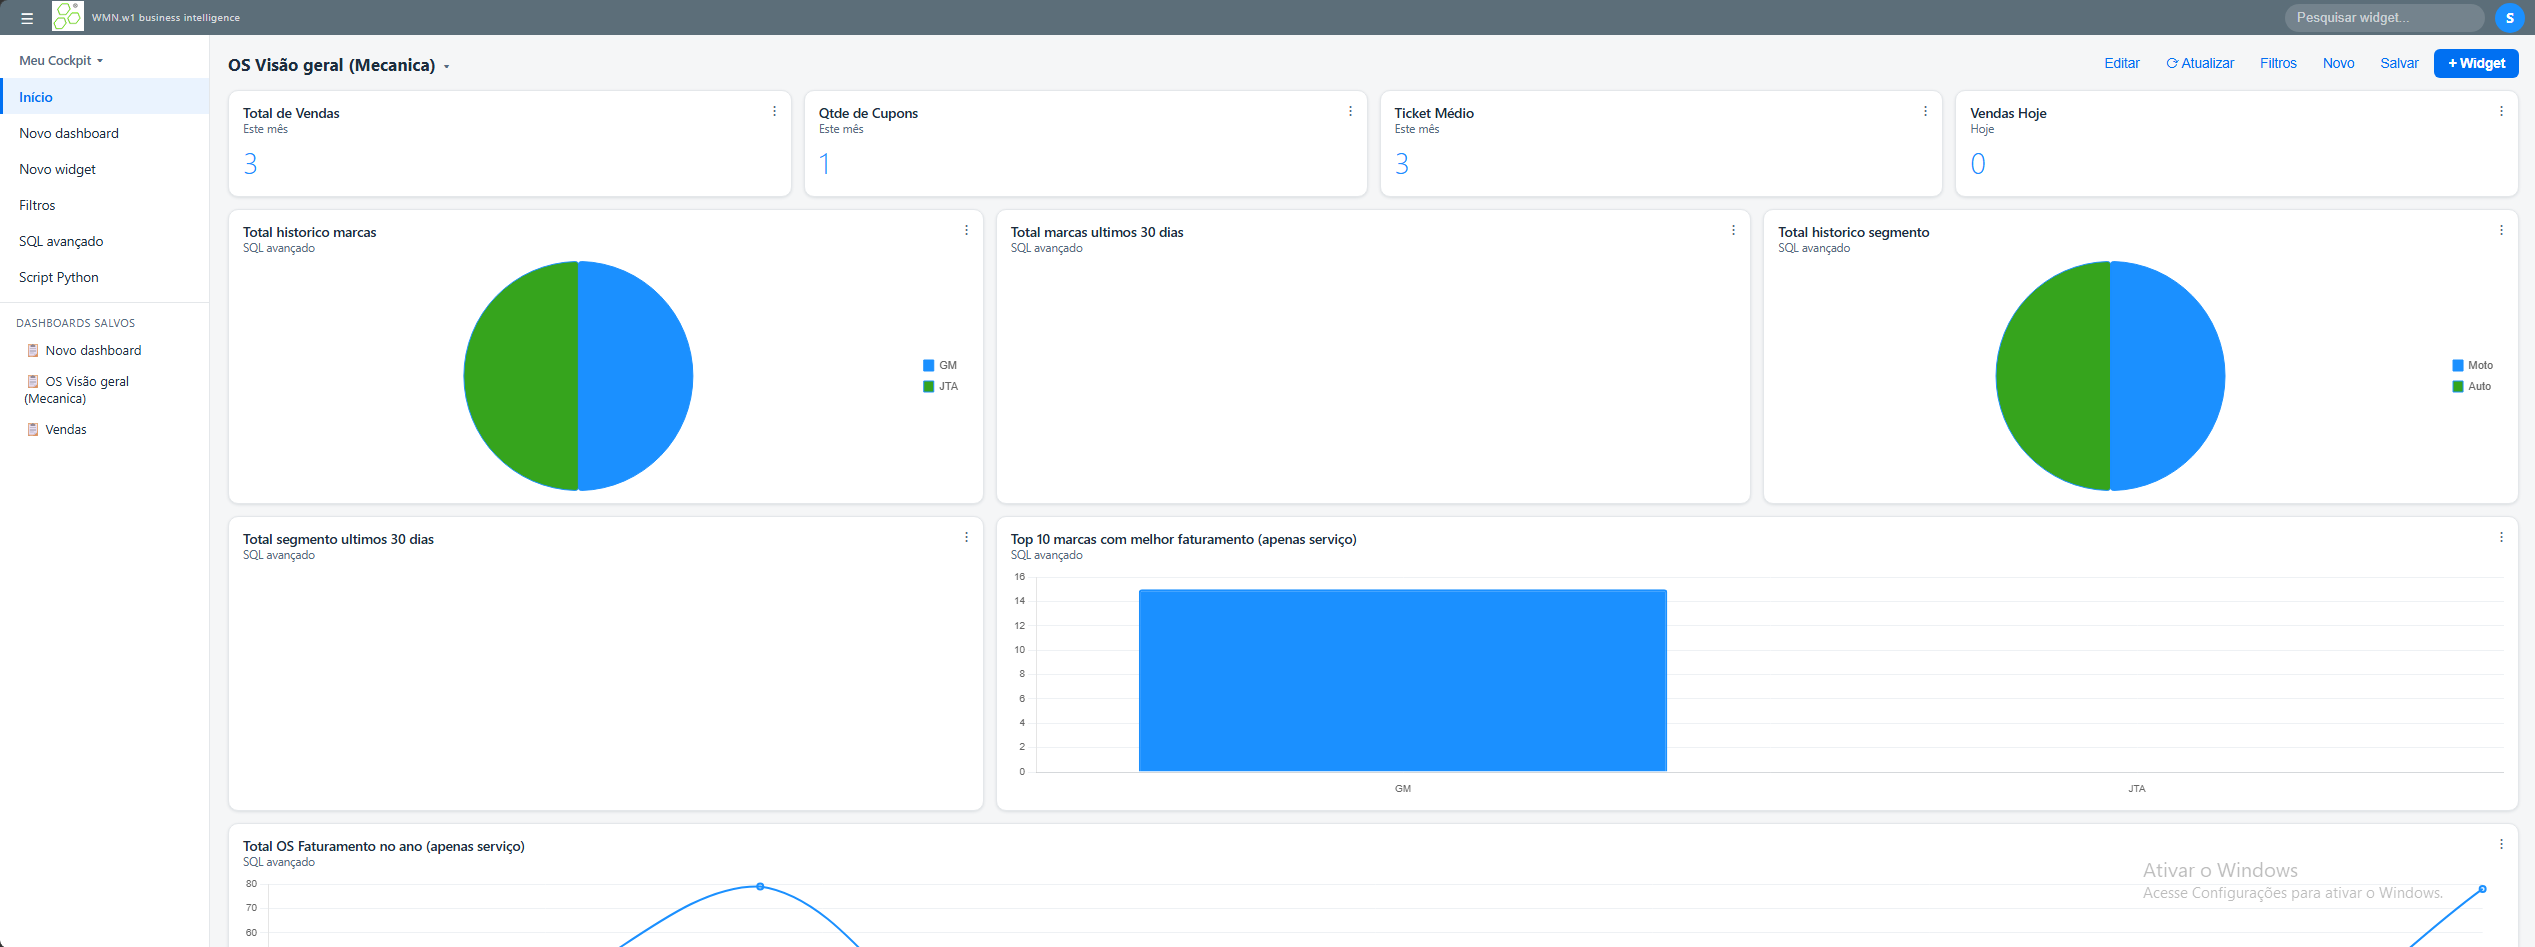This screenshot has height=947, width=2535.
Task: Open options of Total marcas ultimos 30 dias
Action: (x=1733, y=230)
